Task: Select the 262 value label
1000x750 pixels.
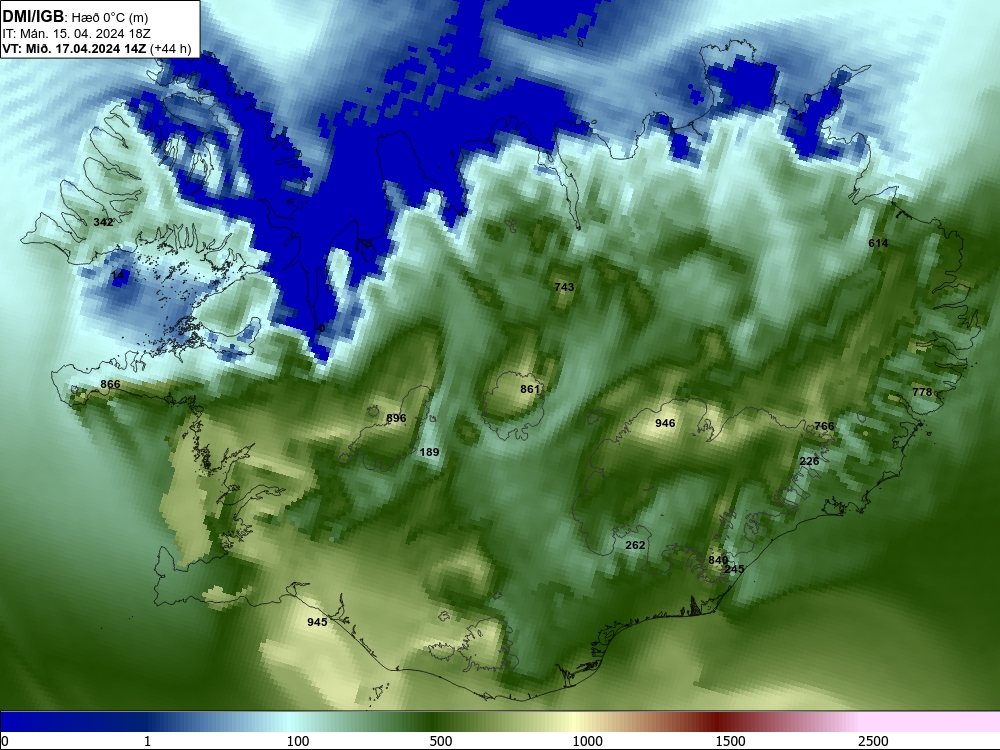Action: pos(635,545)
